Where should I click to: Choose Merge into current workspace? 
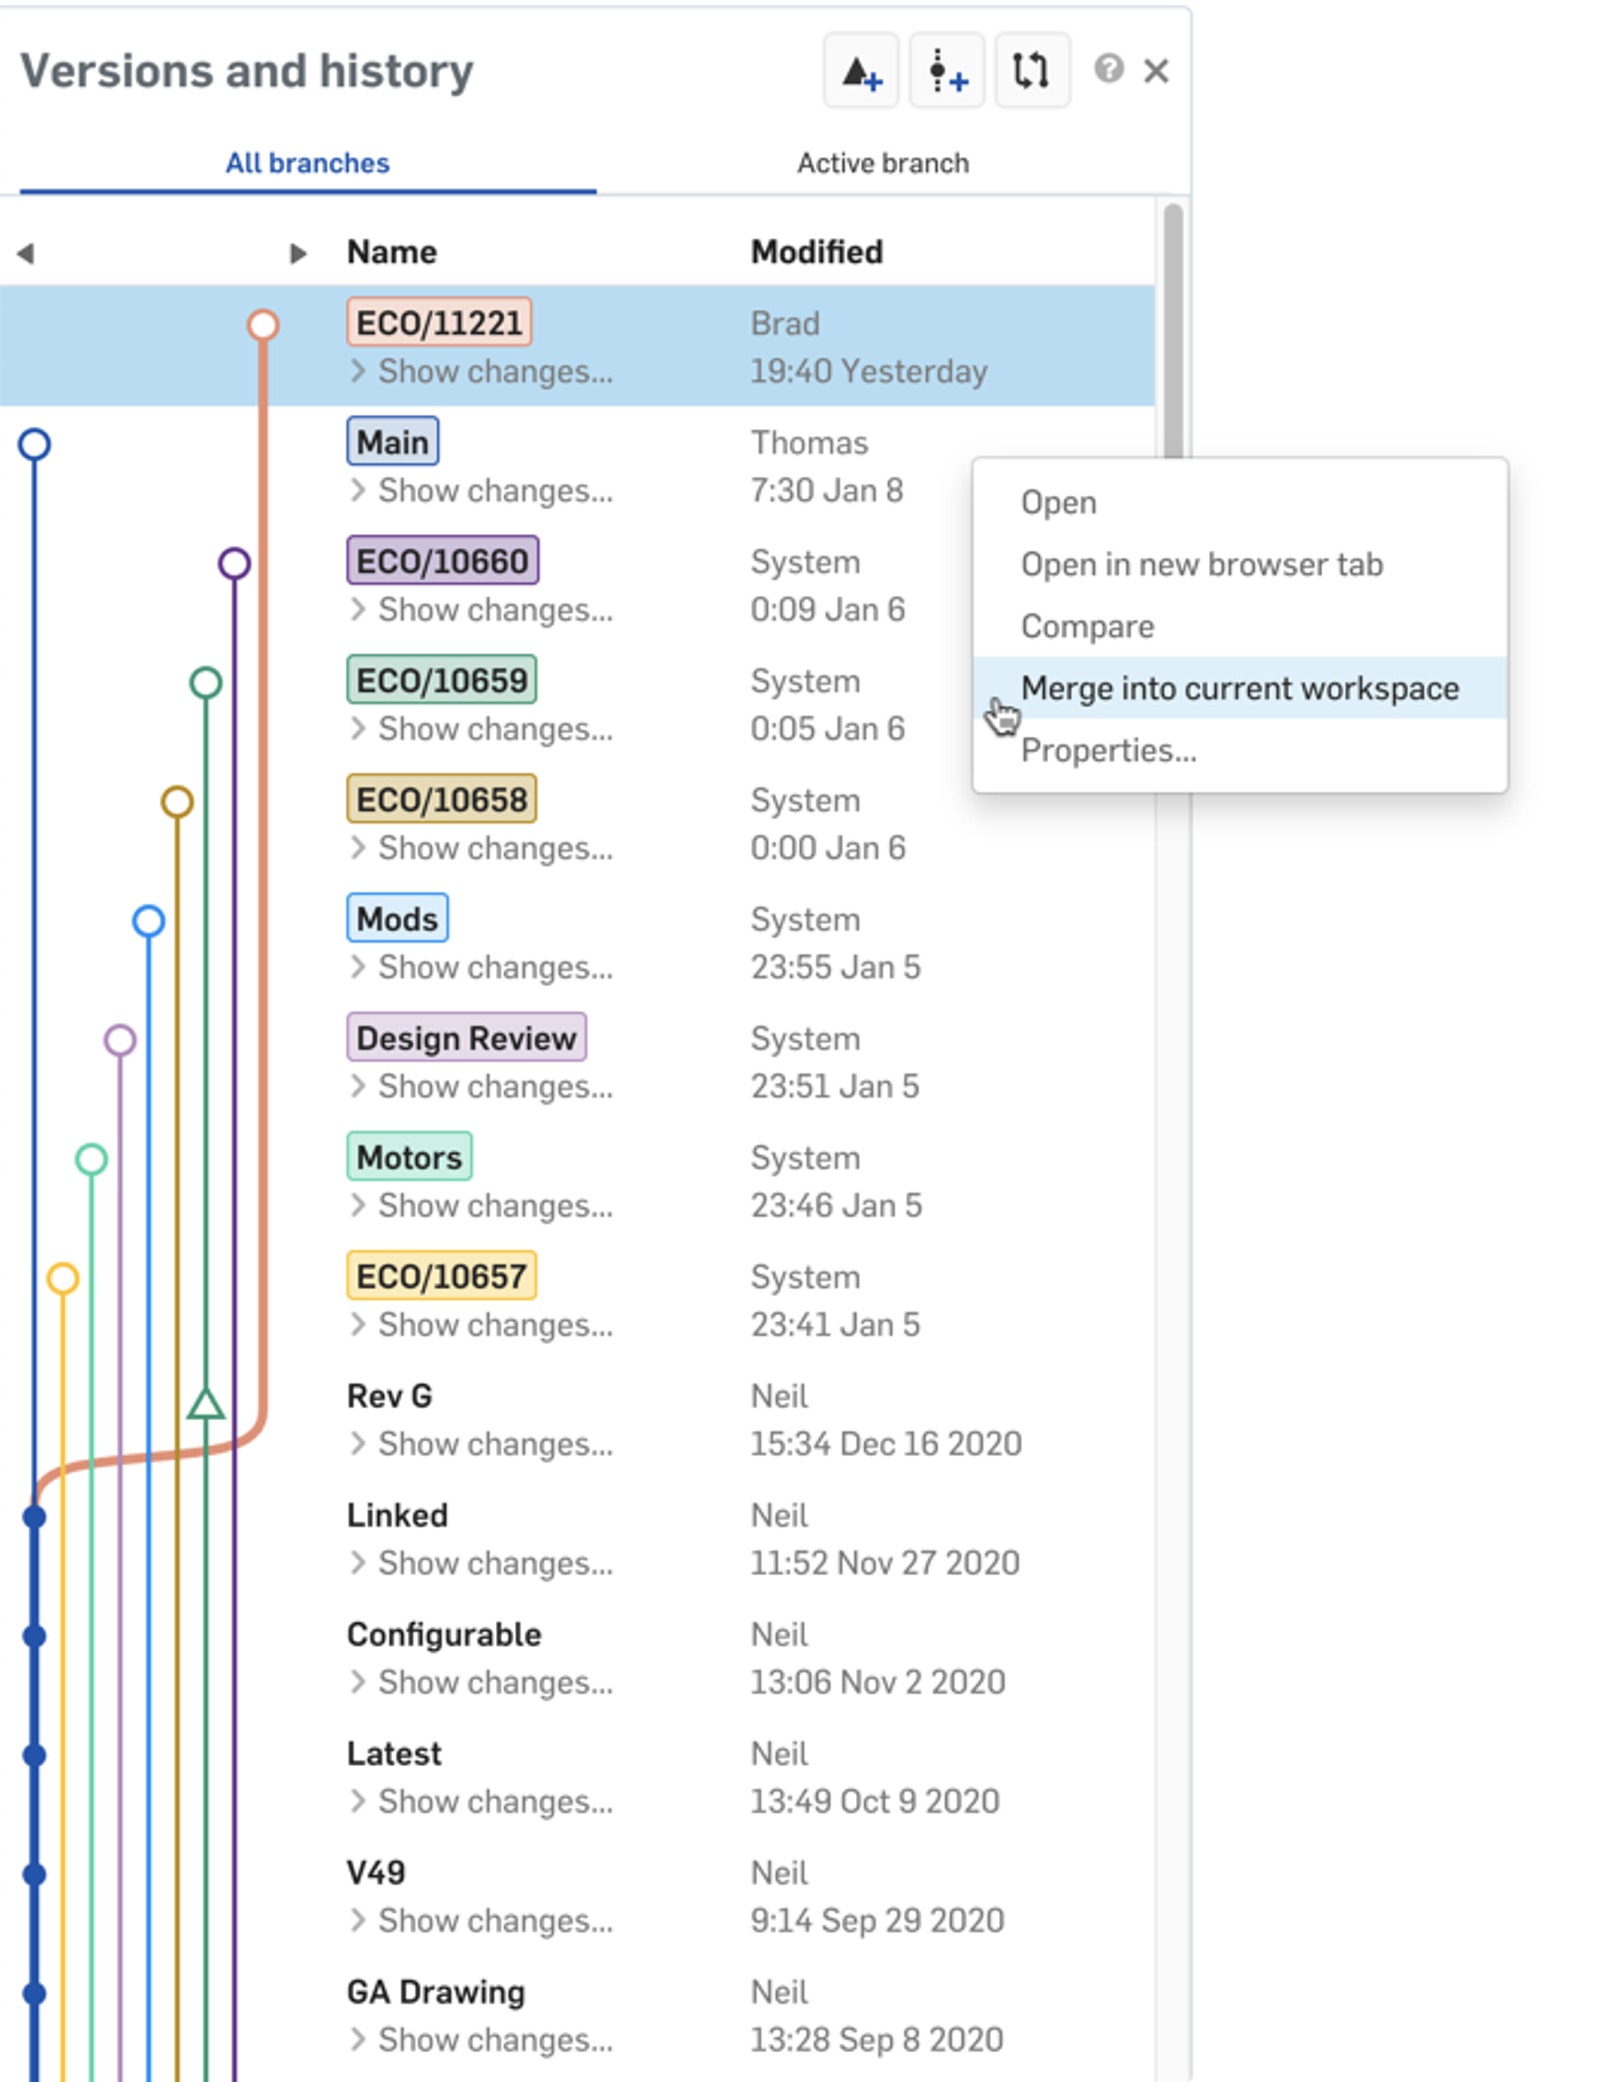click(x=1239, y=688)
